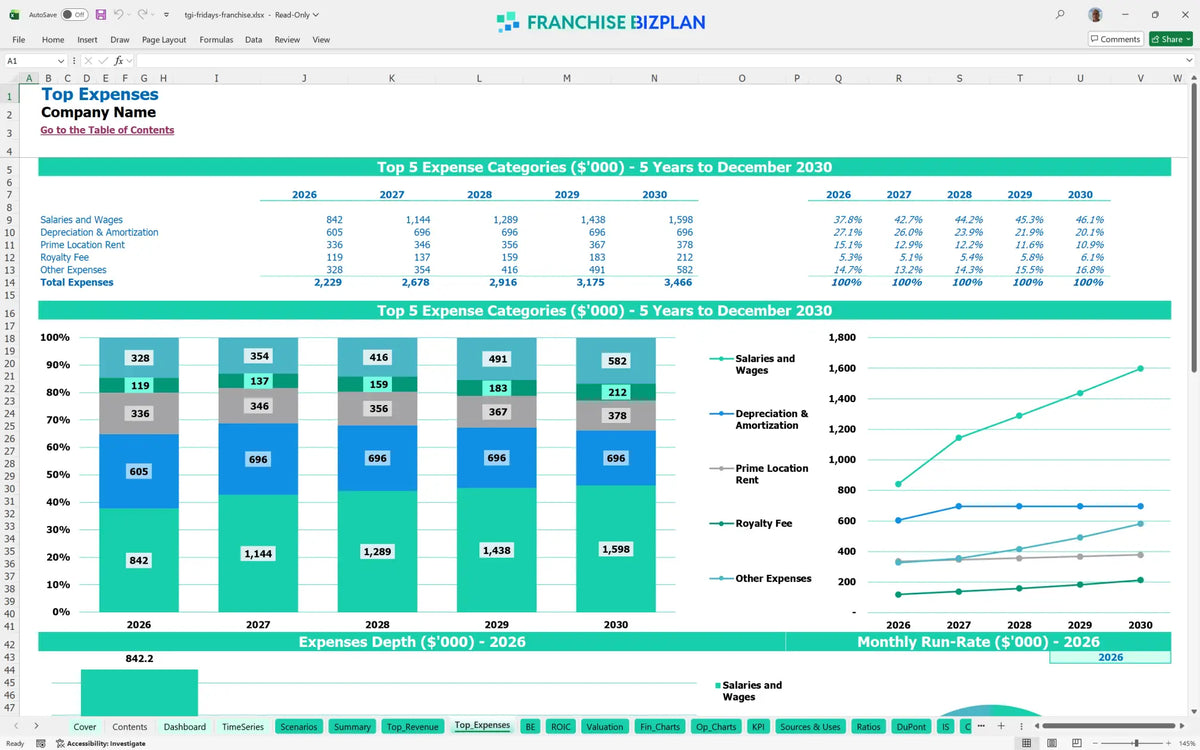Add a new sheet with plus icon
Image resolution: width=1200 pixels, height=750 pixels.
(1002, 726)
